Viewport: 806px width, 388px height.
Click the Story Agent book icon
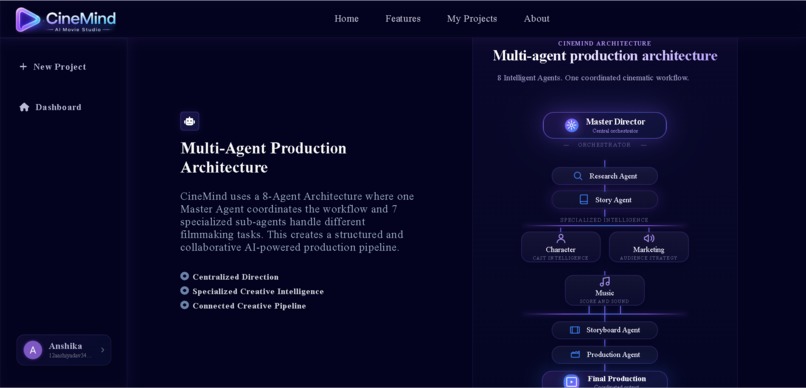pyautogui.click(x=584, y=199)
